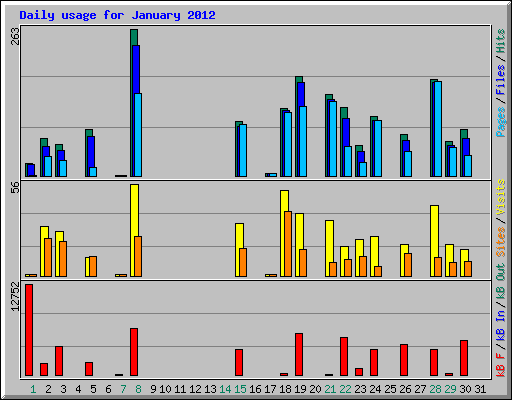Viewport: 512px width, 400px height.
Task: Click the title "Daily usage for January 2012"
Action: (117, 15)
